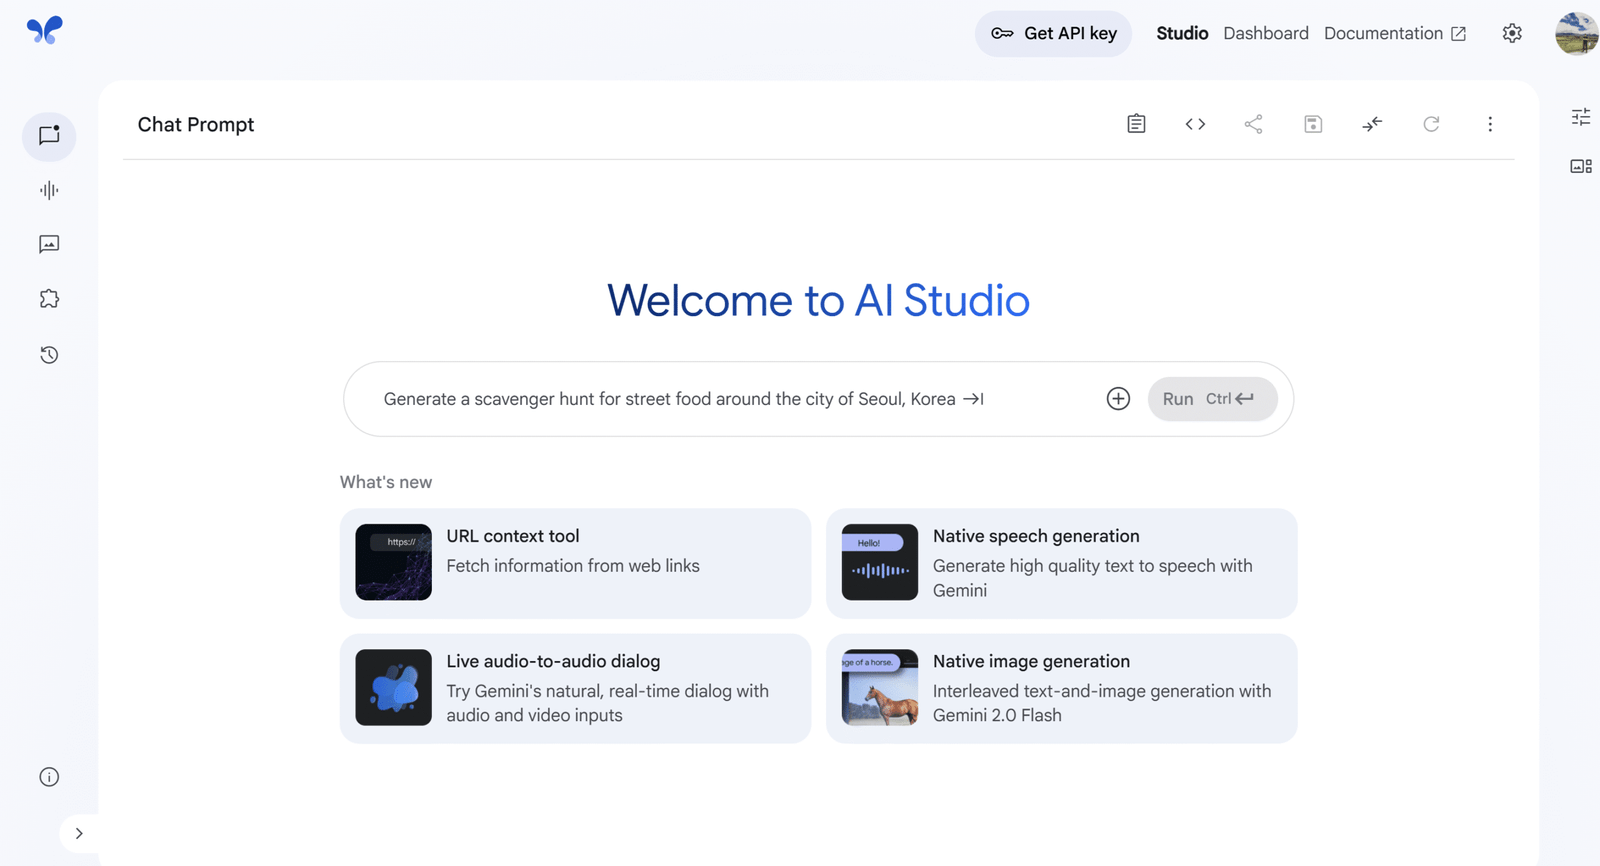This screenshot has width=1600, height=866.
Task: Open the History clock icon
Action: tap(49, 355)
